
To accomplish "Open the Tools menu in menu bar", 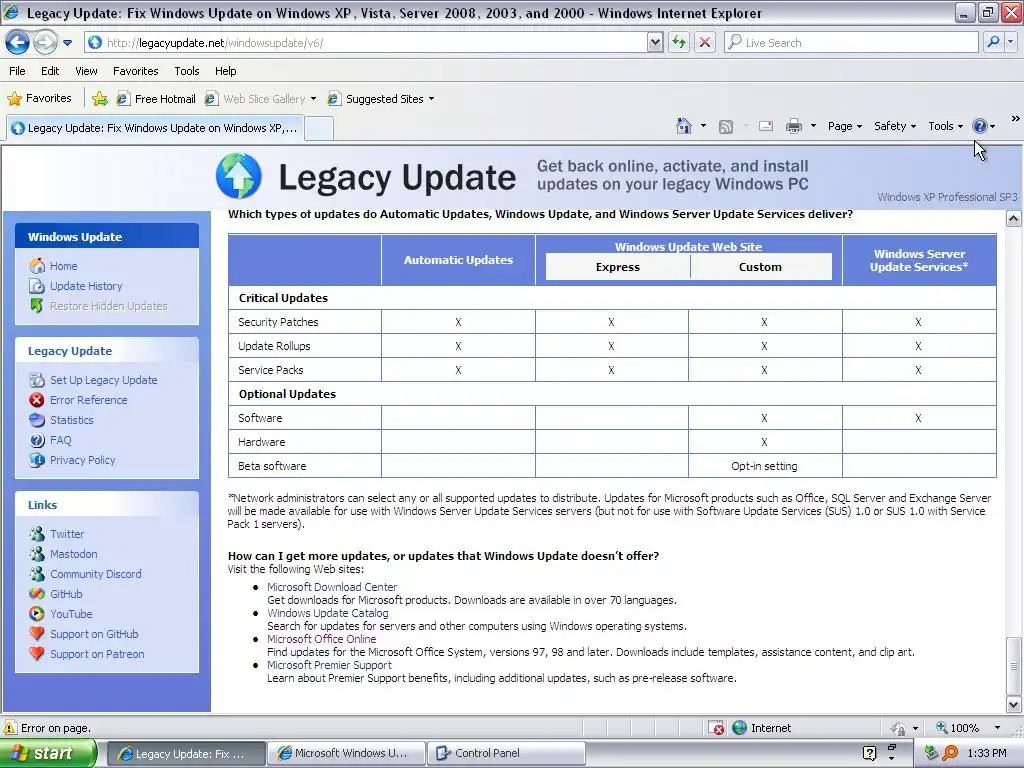I will (187, 71).
